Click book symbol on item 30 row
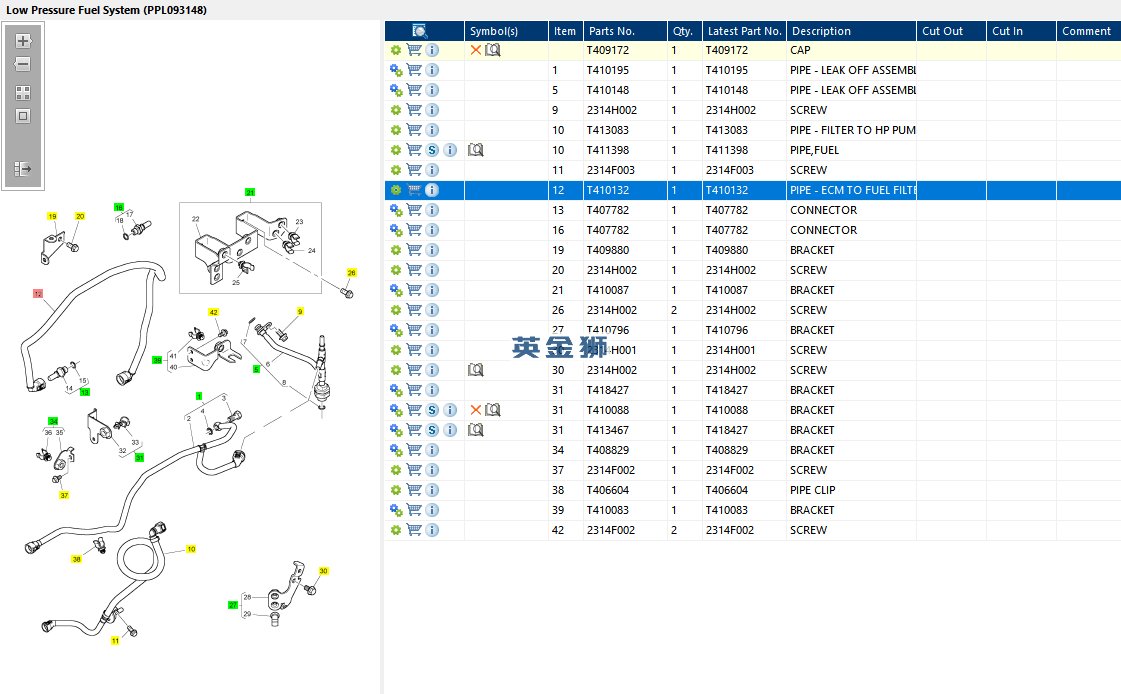This screenshot has height=694, width=1121. pyautogui.click(x=475, y=370)
